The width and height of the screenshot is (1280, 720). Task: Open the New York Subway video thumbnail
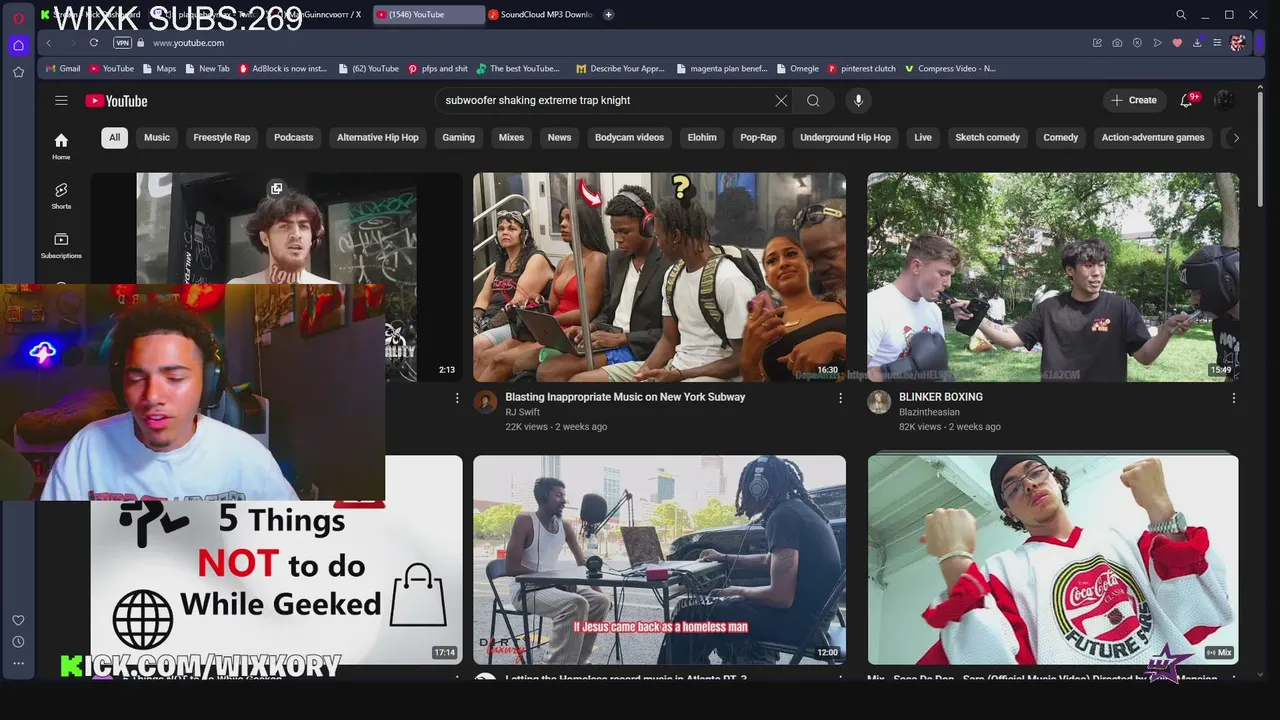coord(659,277)
